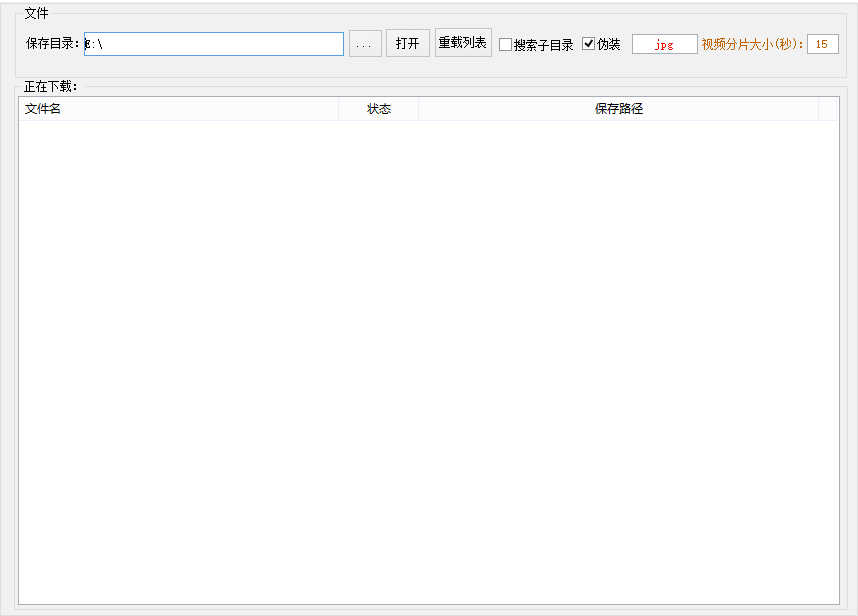The image size is (858, 616).
Task: Sort list by 状态 column header
Action: (378, 109)
